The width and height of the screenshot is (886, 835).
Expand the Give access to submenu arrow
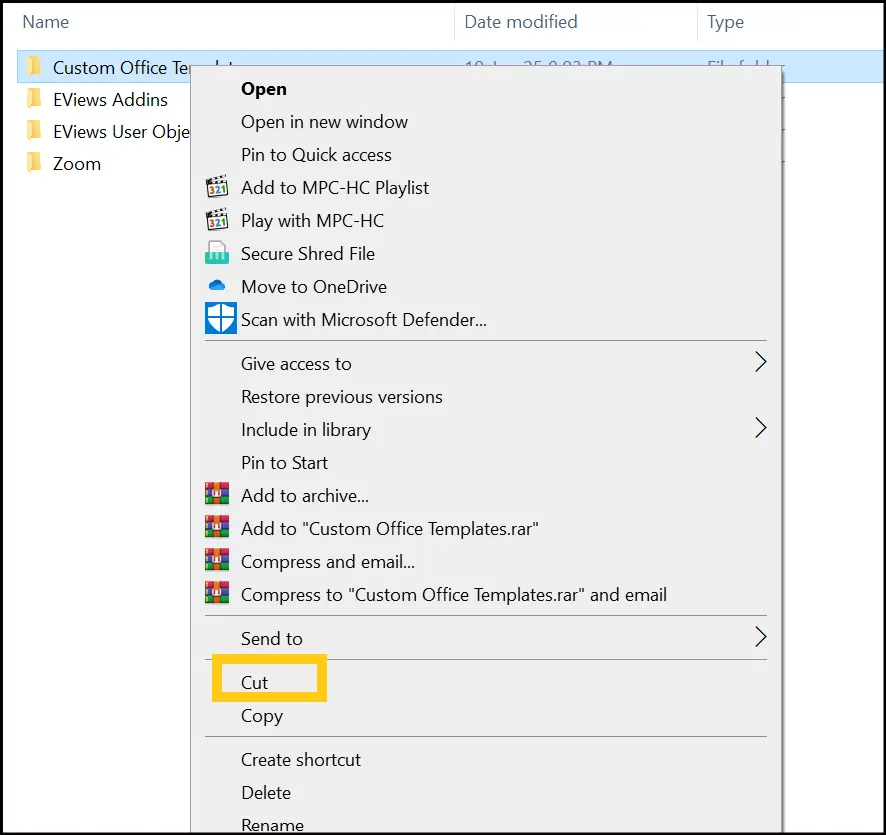pyautogui.click(x=761, y=362)
